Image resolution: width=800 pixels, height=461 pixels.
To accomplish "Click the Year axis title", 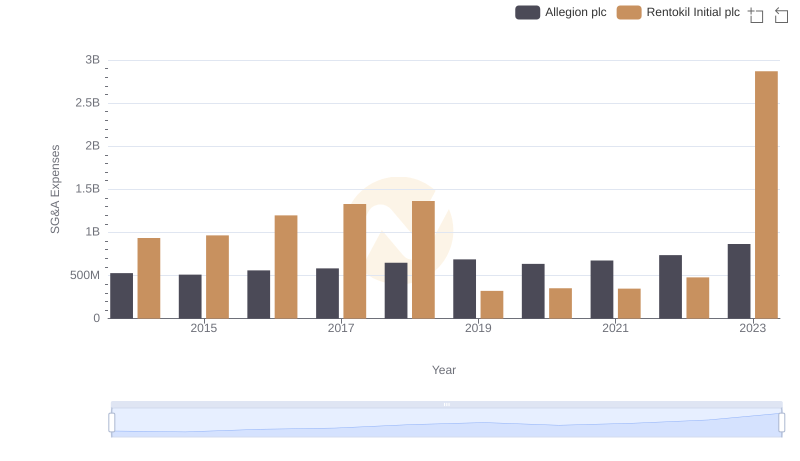I will 444,370.
